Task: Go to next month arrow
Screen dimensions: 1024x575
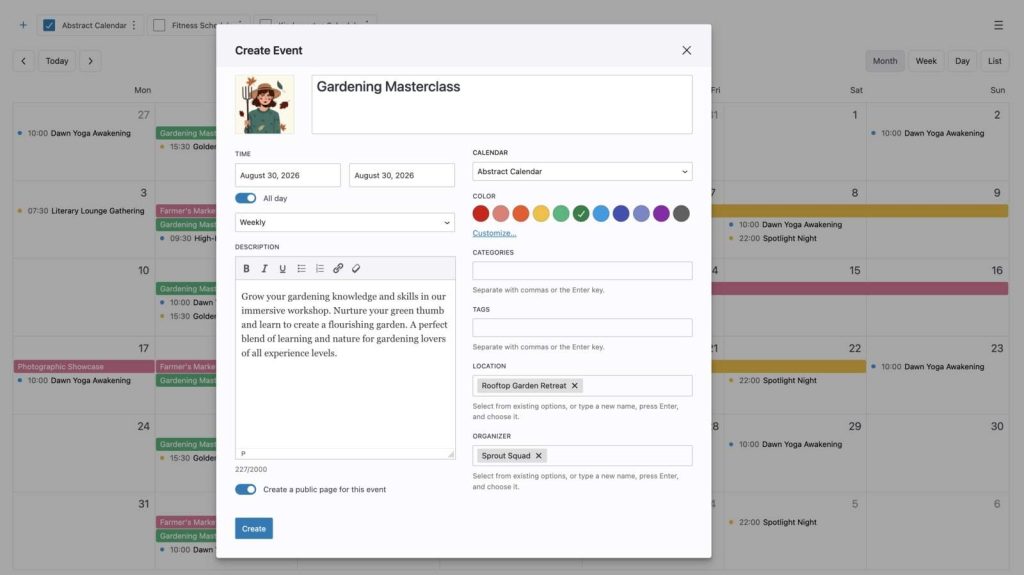Action: (x=90, y=61)
